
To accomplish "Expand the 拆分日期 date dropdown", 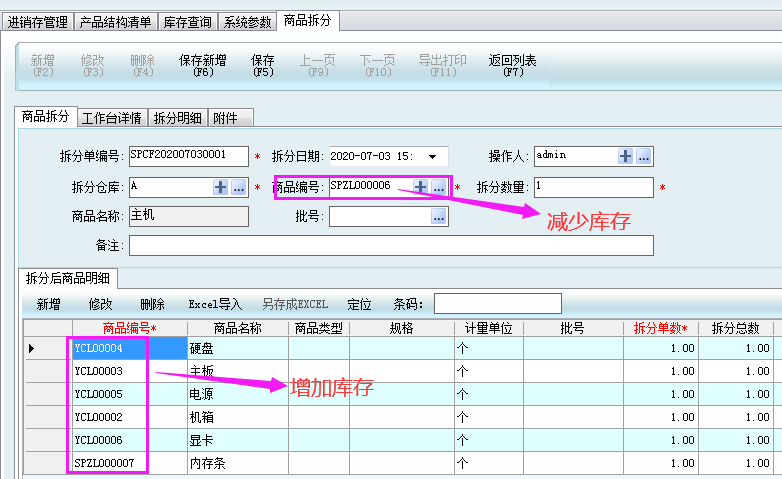I will pyautogui.click(x=432, y=156).
